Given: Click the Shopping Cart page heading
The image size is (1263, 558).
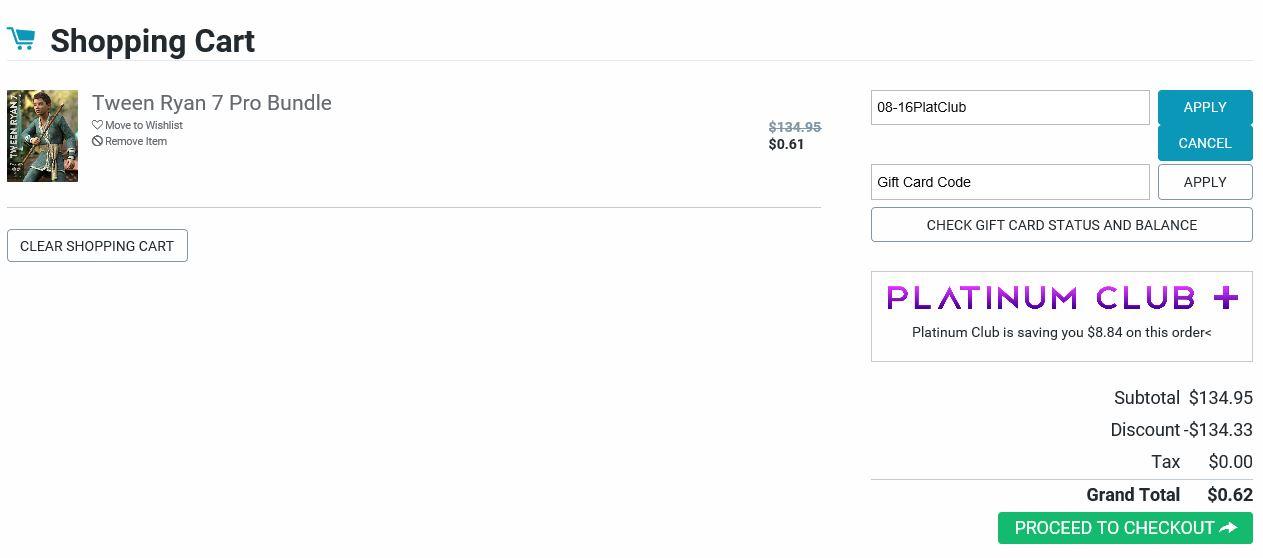Looking at the screenshot, I should pos(152,41).
